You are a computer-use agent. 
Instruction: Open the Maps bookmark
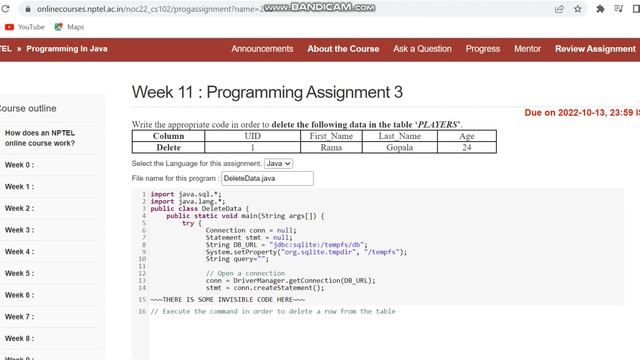pyautogui.click(x=69, y=27)
